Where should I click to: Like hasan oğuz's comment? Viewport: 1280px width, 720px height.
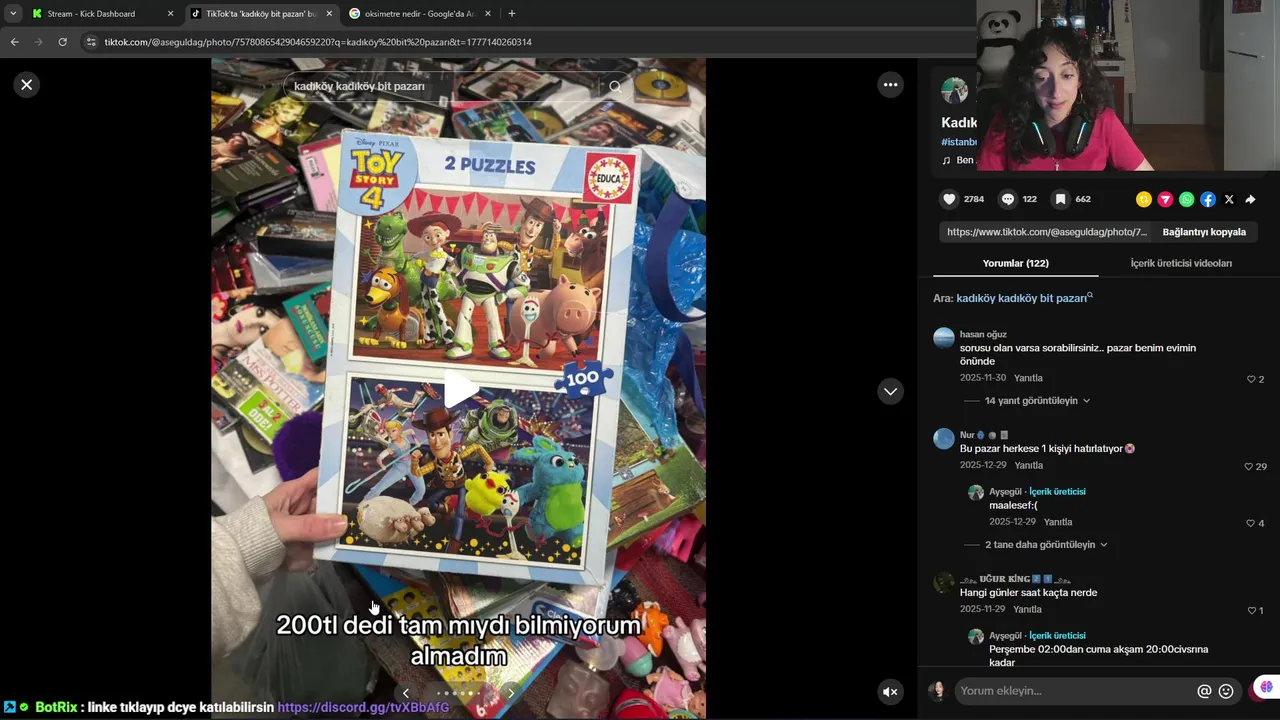[x=1251, y=379]
